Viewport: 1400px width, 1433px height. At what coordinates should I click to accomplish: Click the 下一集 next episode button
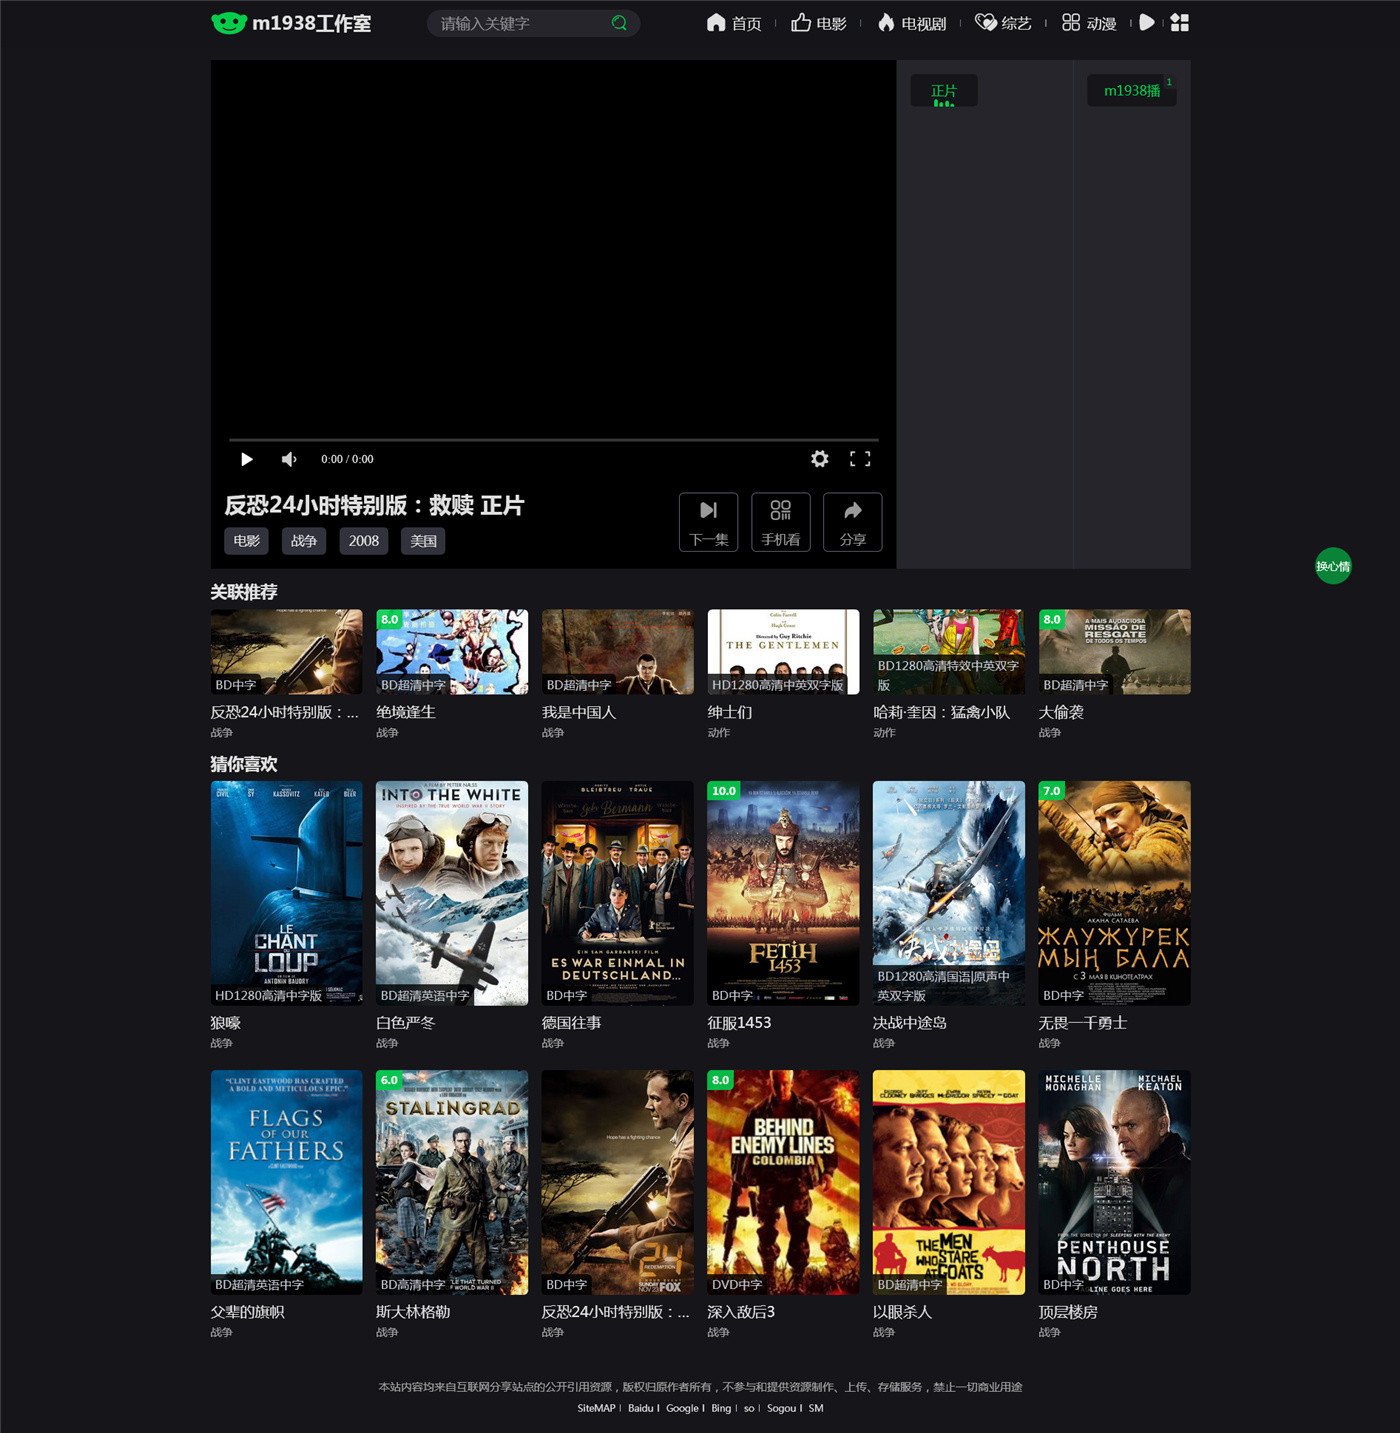(709, 522)
